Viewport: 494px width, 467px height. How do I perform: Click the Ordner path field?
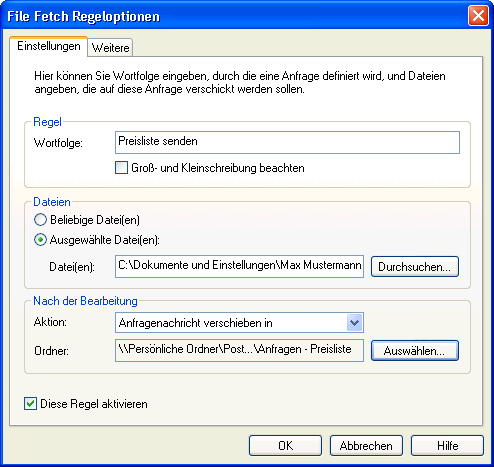tap(239, 350)
